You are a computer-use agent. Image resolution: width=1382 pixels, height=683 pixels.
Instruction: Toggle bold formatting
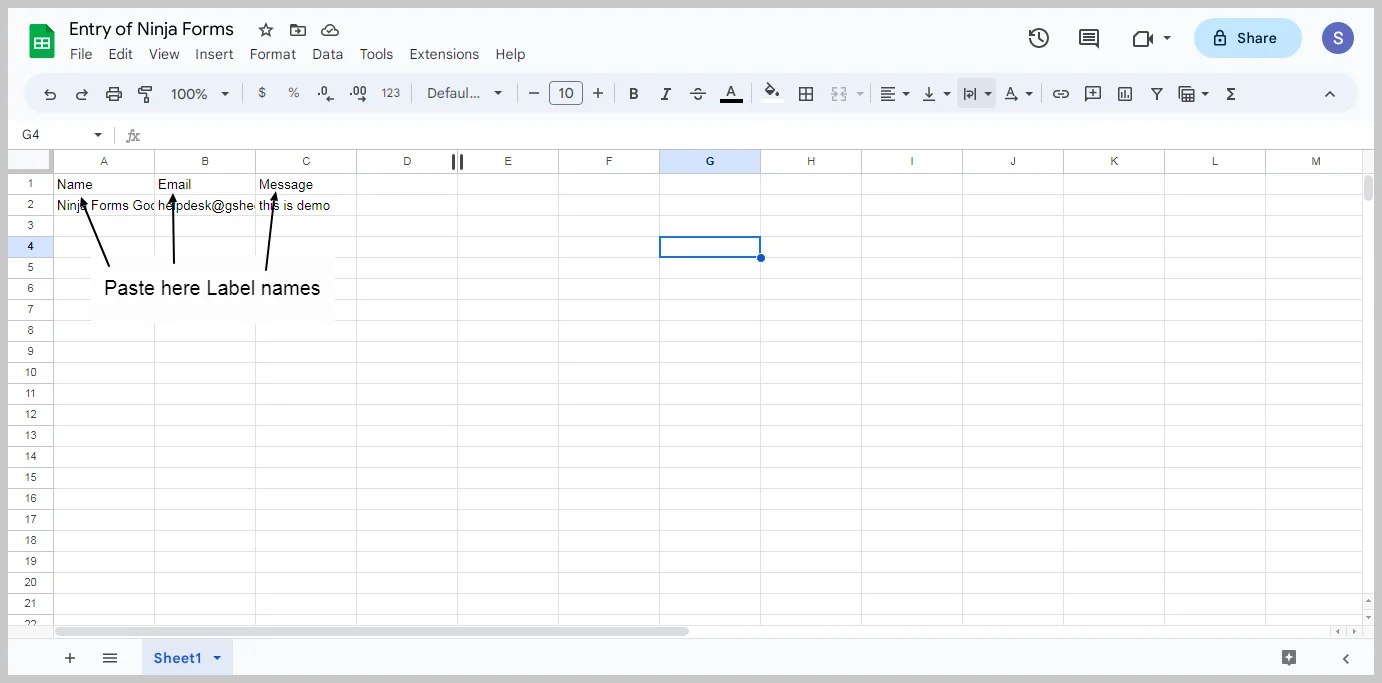(633, 94)
